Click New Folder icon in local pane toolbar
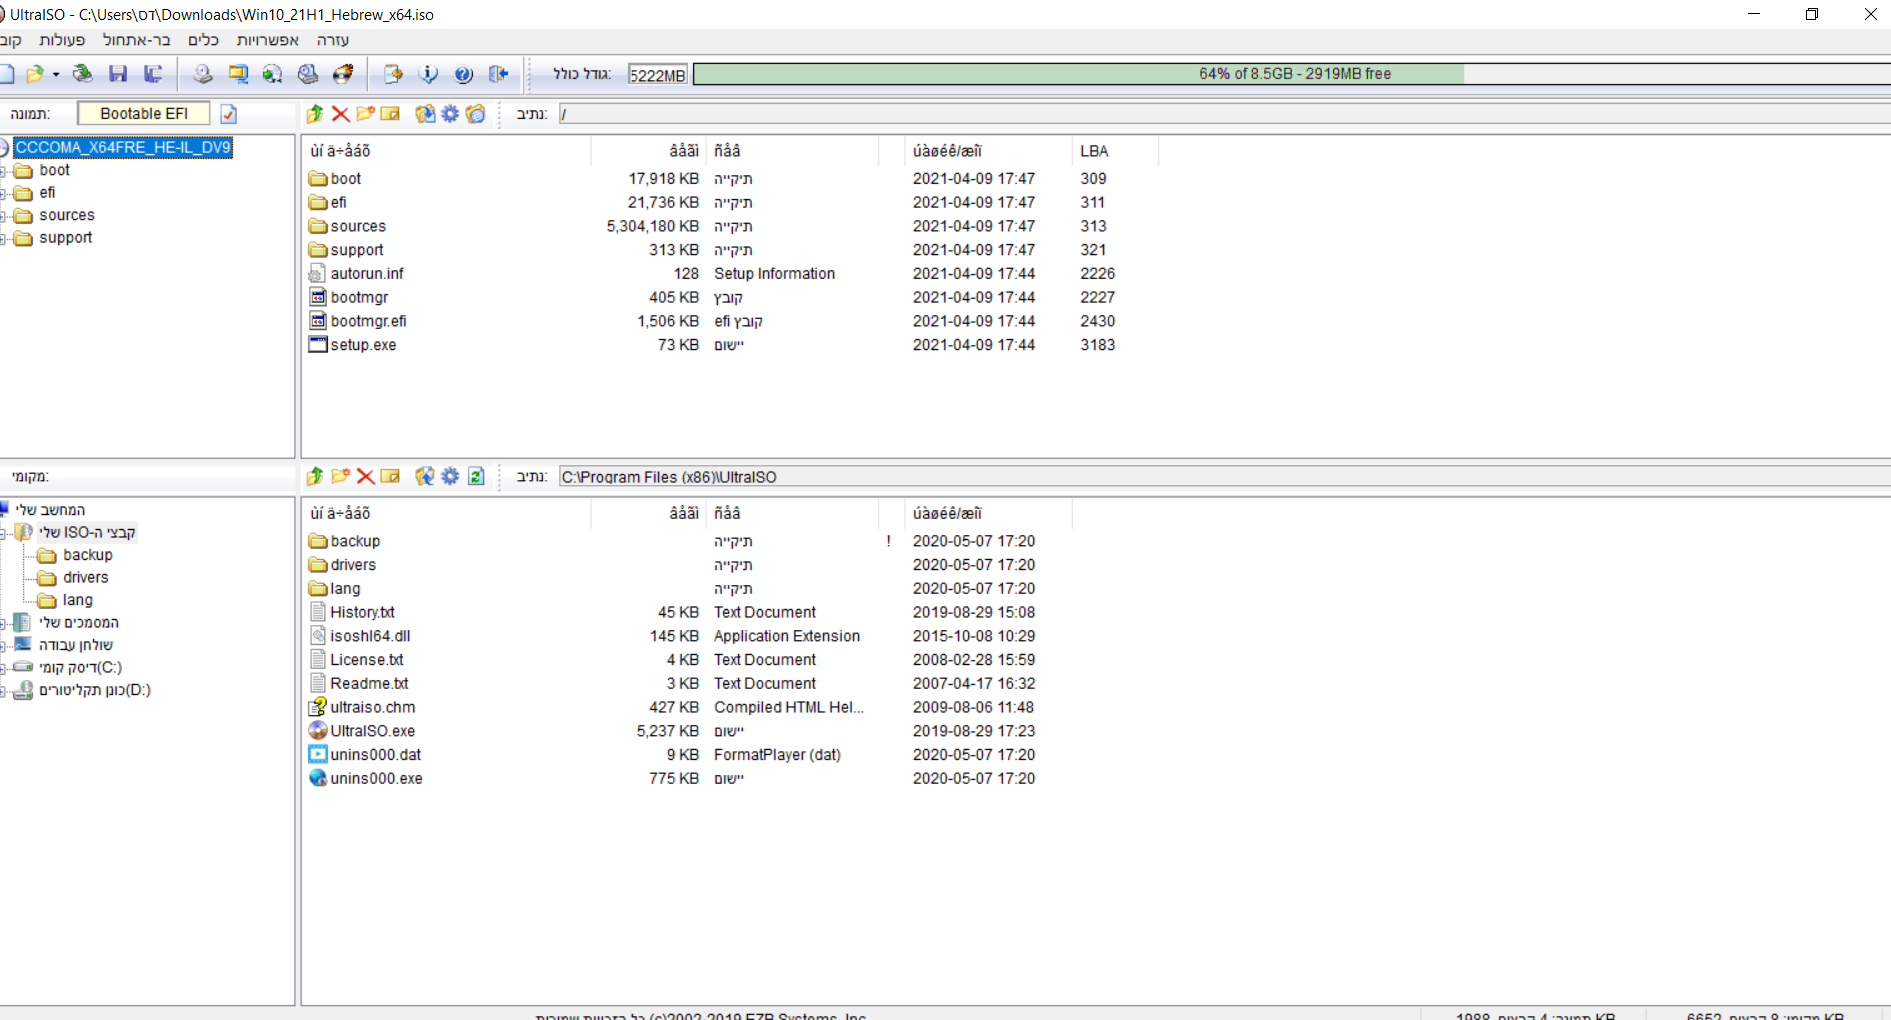 pos(340,476)
